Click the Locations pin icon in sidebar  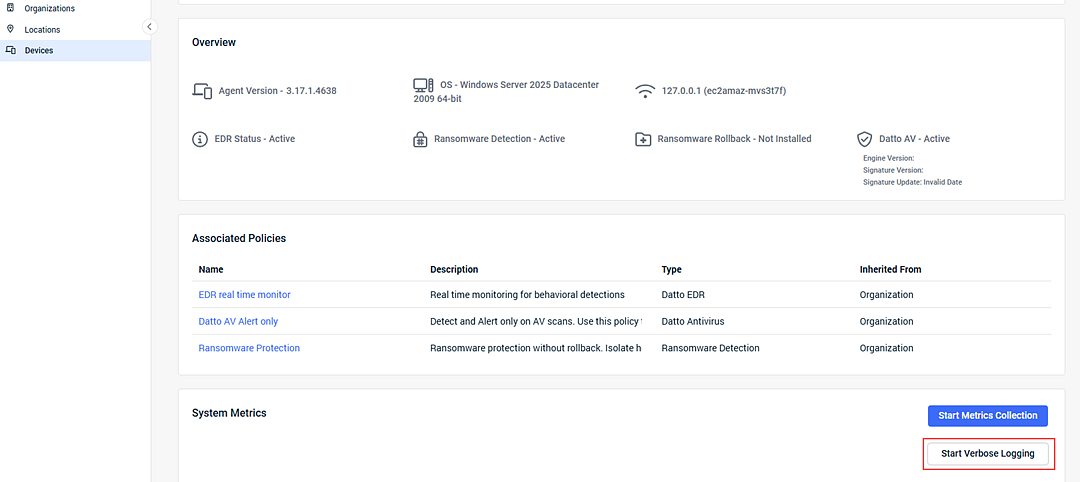point(11,29)
